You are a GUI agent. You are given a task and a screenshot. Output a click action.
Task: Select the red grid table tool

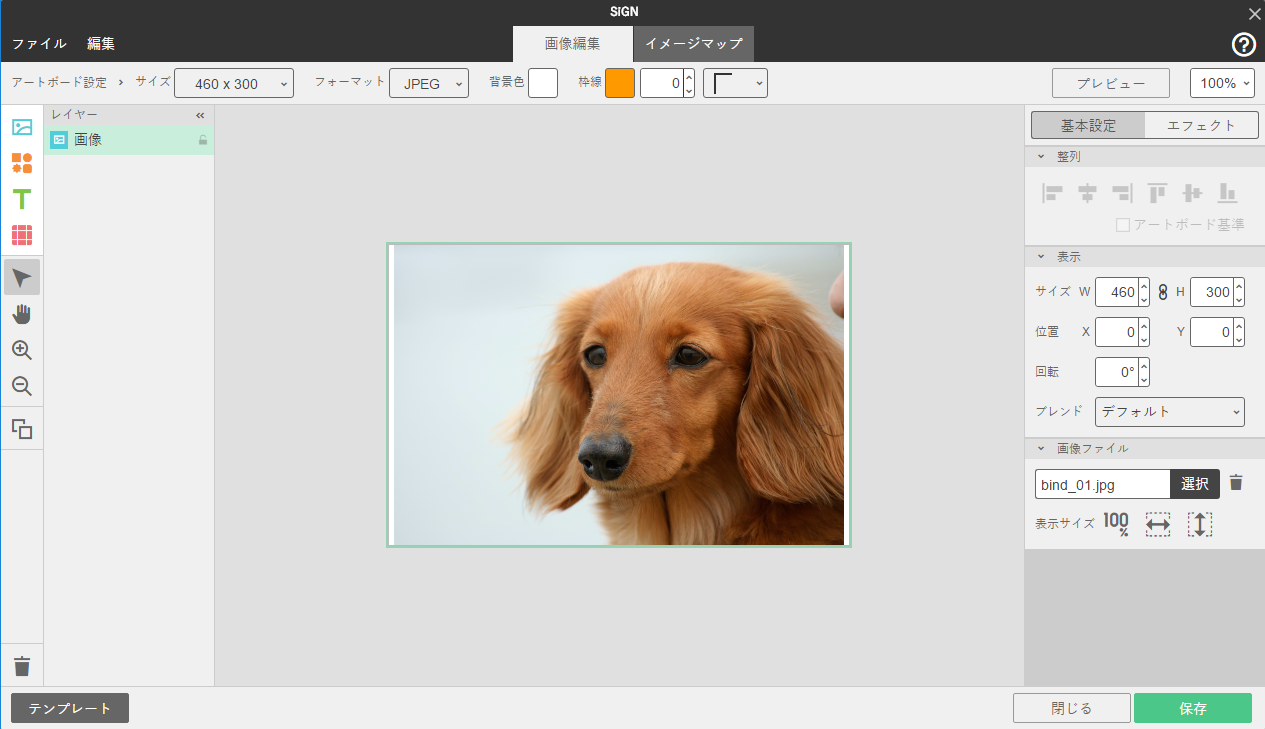[22, 235]
